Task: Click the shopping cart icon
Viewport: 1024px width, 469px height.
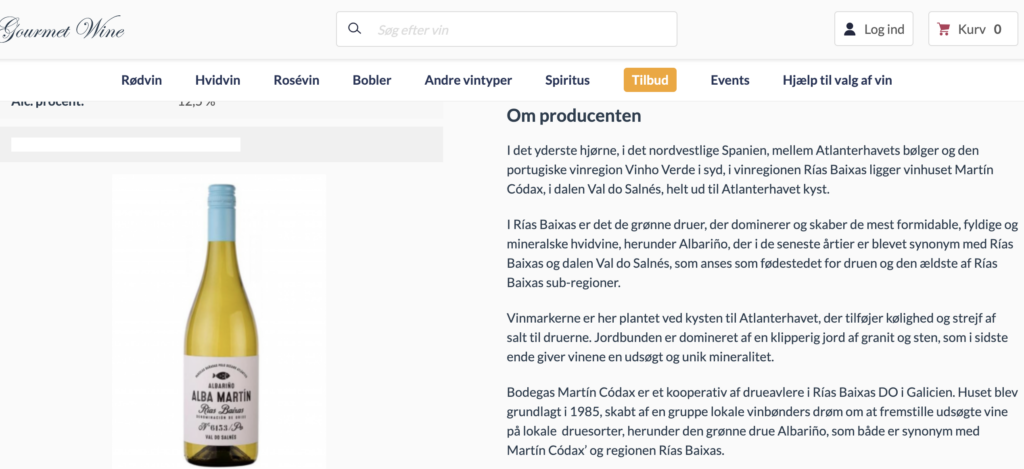Action: (x=943, y=29)
